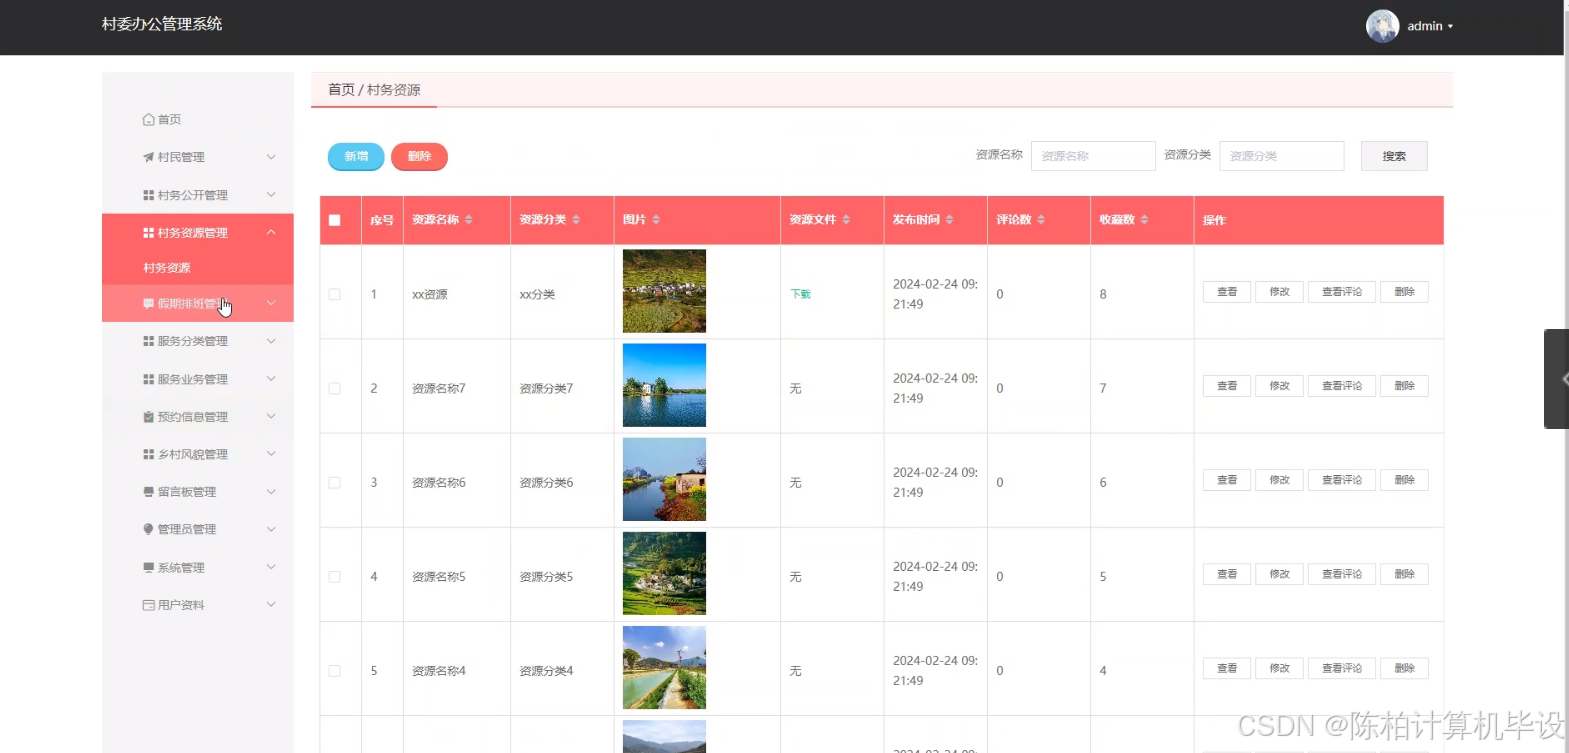Check the row for 资源名称6
This screenshot has width=1569, height=753.
(x=335, y=482)
